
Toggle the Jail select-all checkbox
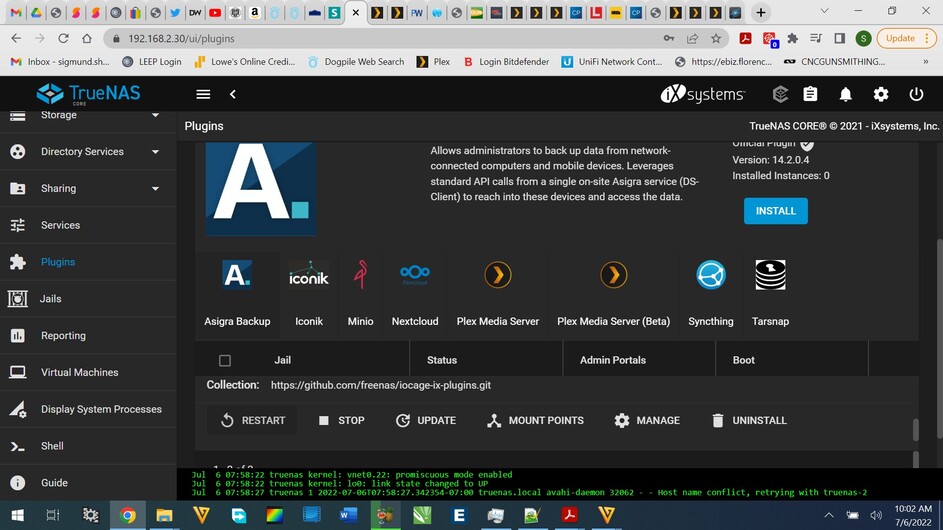pyautogui.click(x=225, y=360)
